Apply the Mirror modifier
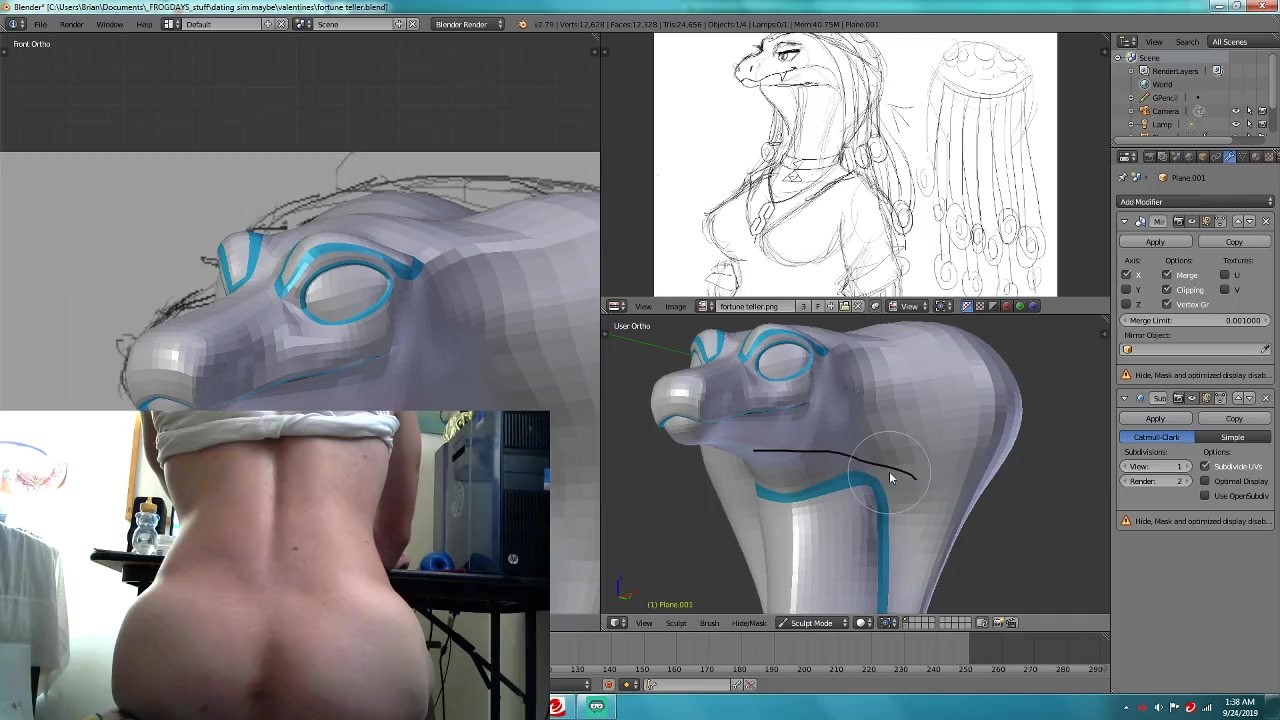 click(1155, 242)
